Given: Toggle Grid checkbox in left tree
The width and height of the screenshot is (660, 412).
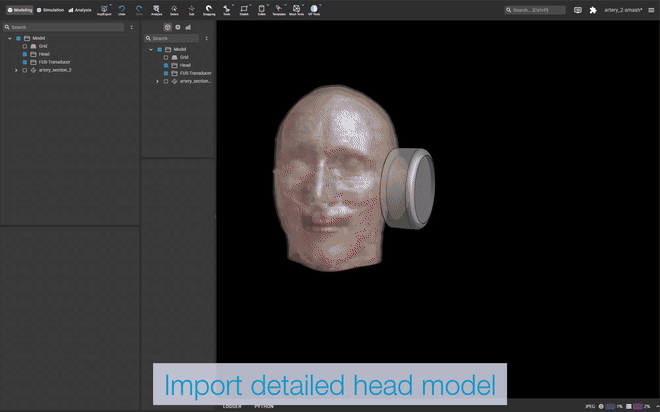Looking at the screenshot, I should [x=25, y=46].
